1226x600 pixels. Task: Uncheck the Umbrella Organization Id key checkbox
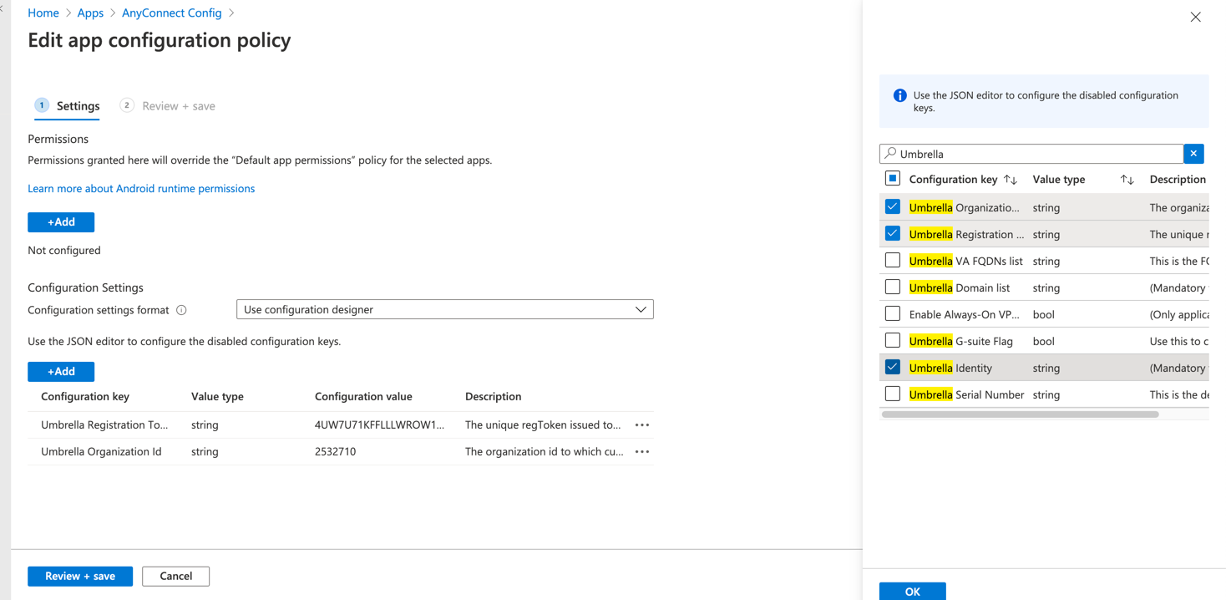point(892,207)
